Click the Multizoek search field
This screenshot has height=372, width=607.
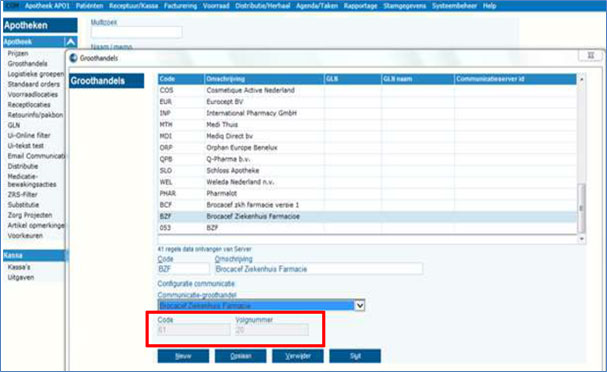click(136, 32)
